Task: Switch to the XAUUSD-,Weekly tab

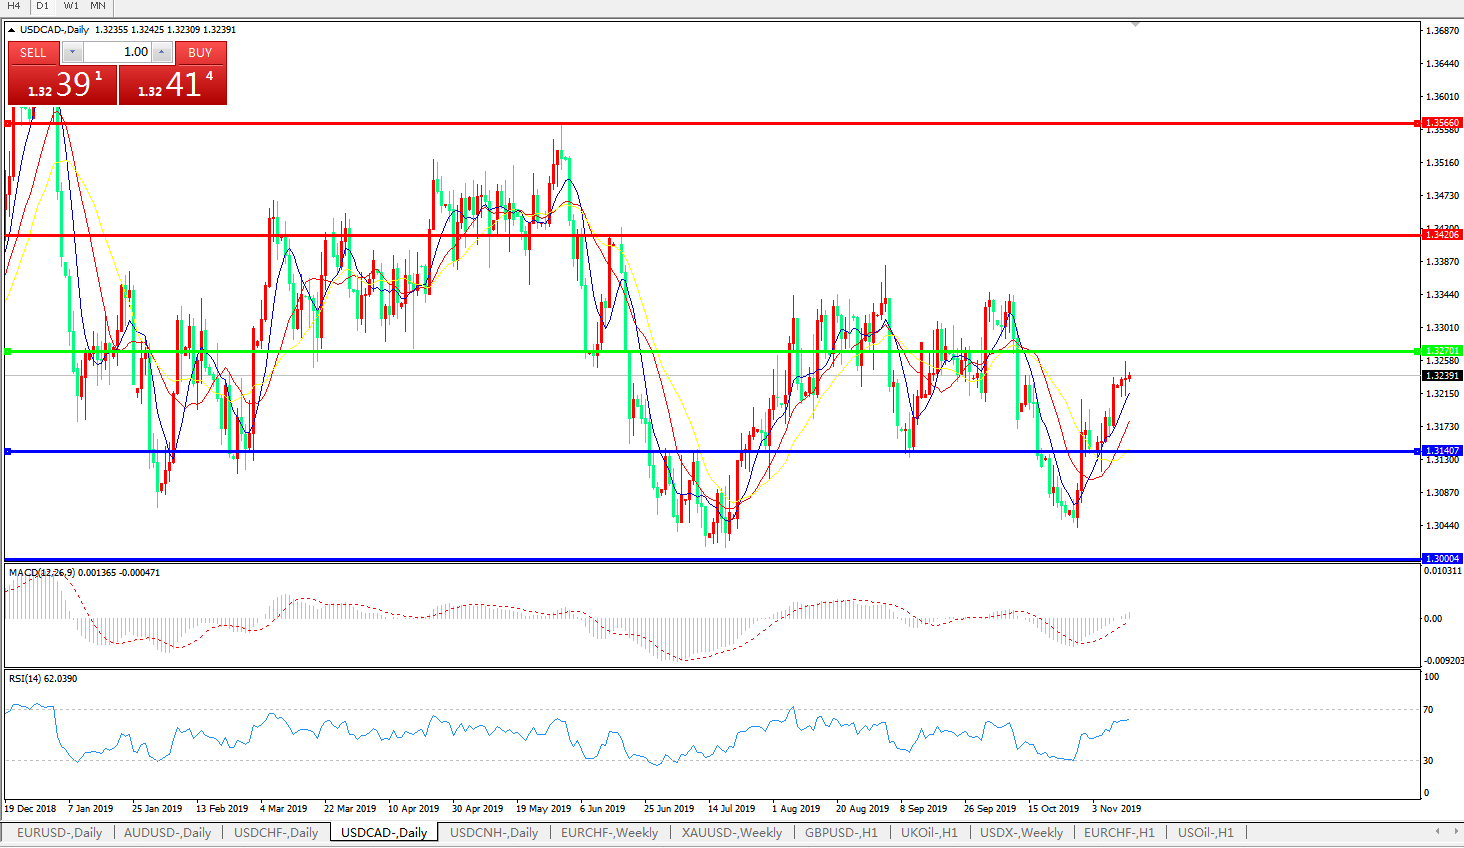Action: [731, 832]
